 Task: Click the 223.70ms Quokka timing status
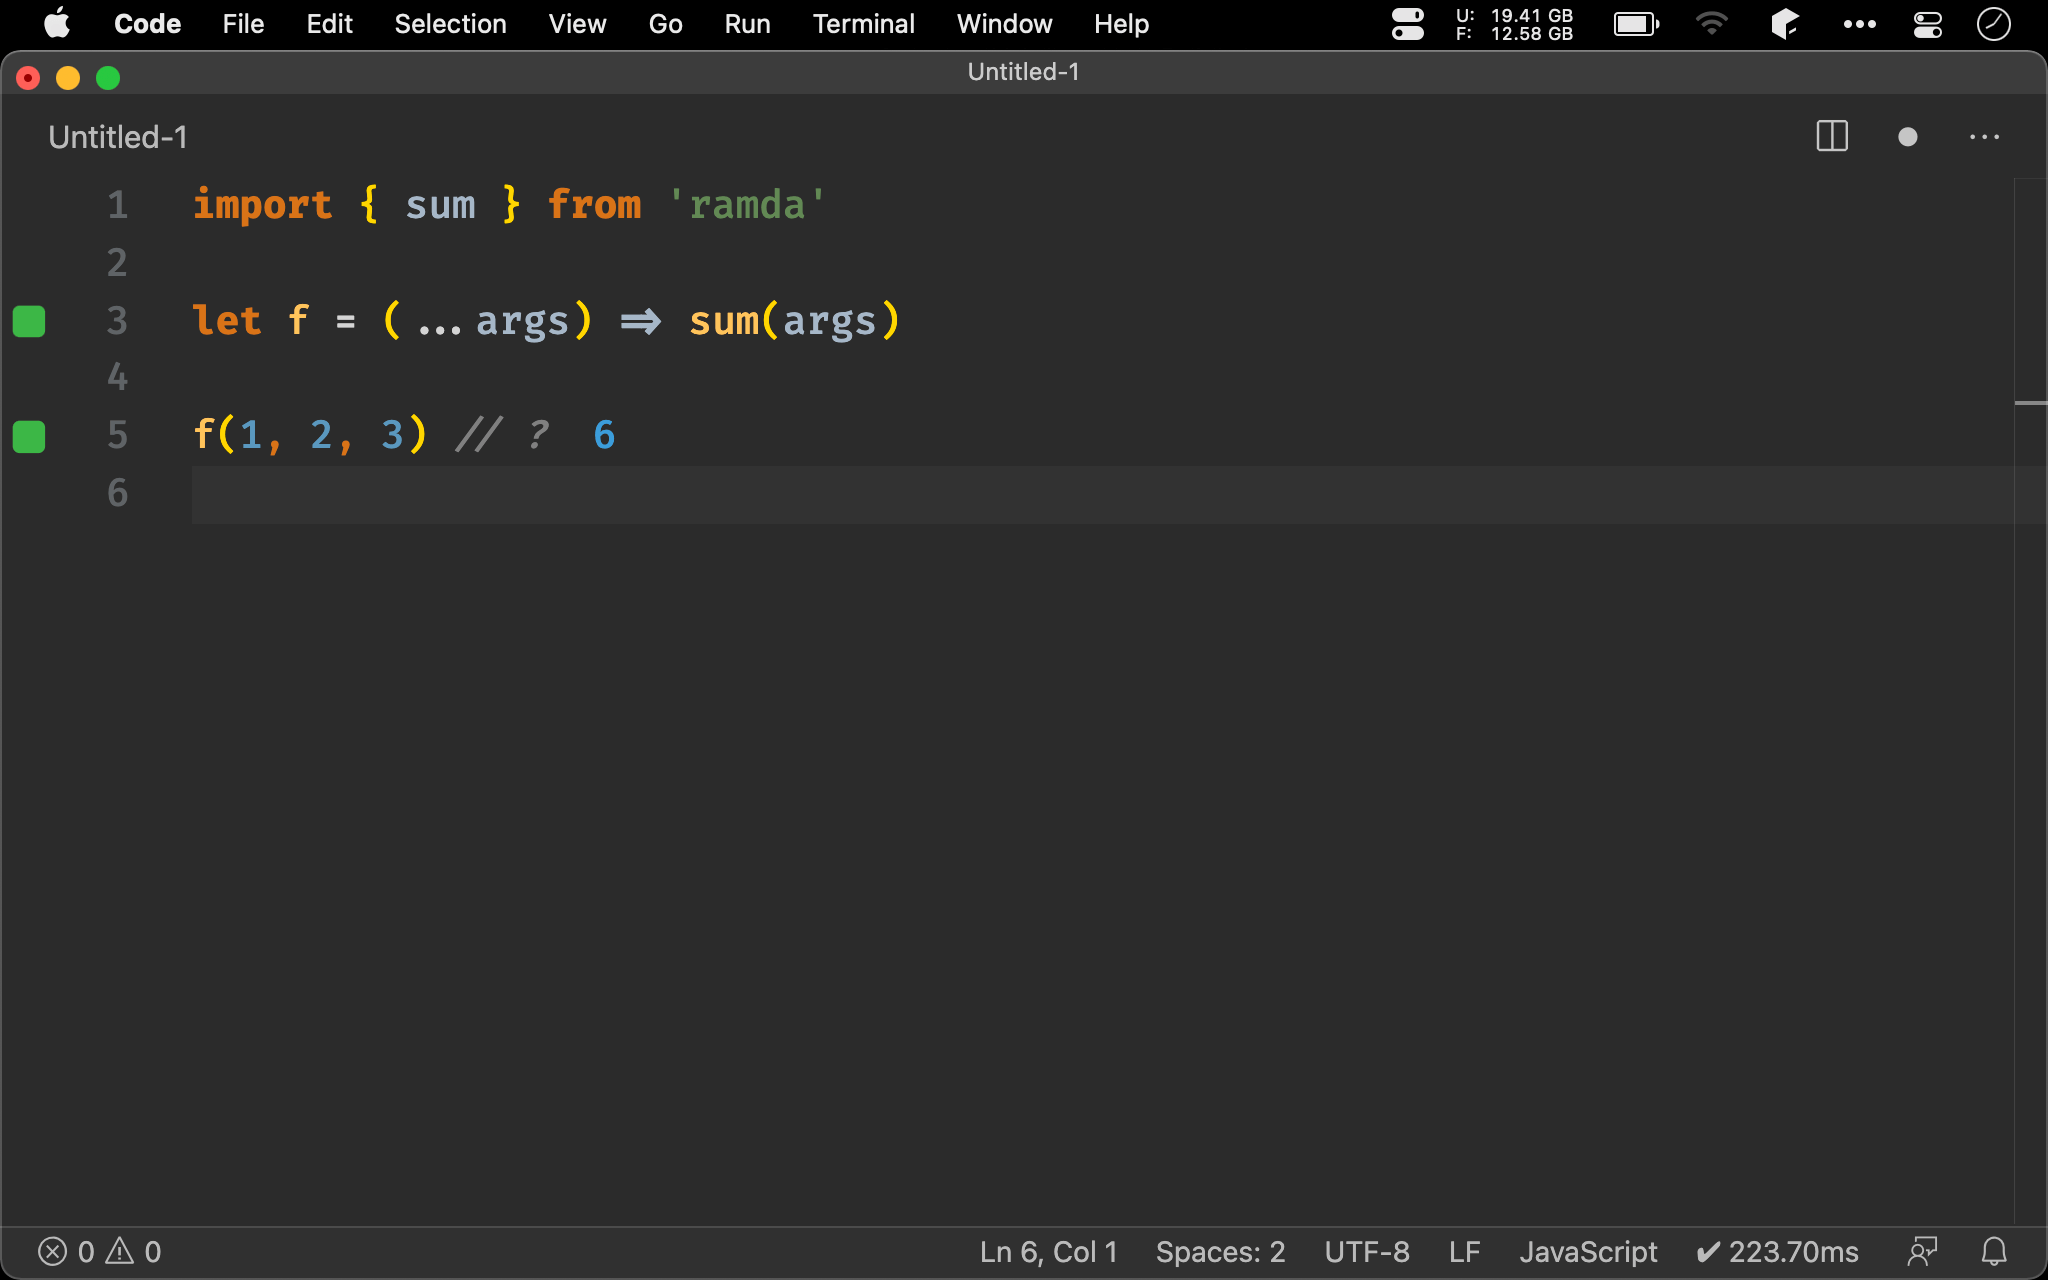coord(1777,1251)
